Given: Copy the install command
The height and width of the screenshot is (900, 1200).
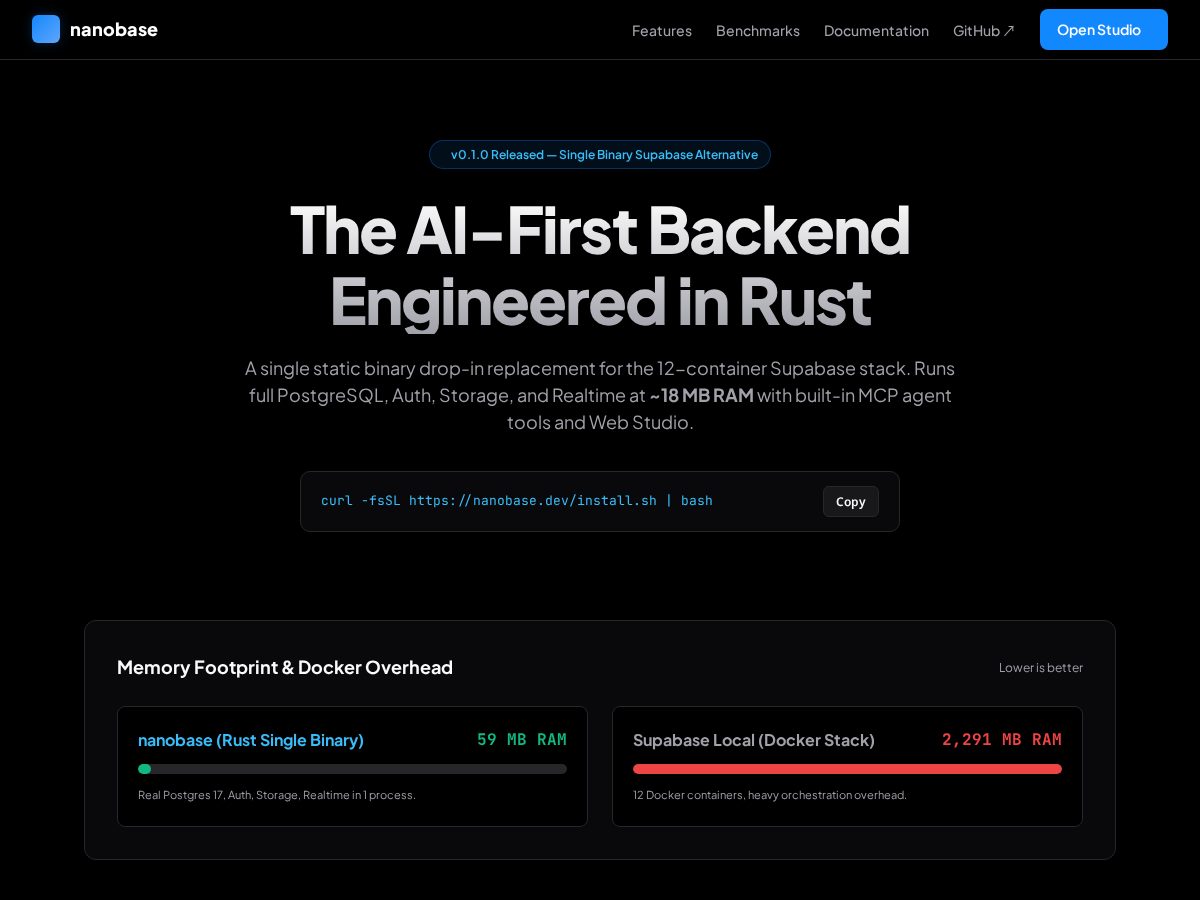Looking at the screenshot, I should (851, 502).
